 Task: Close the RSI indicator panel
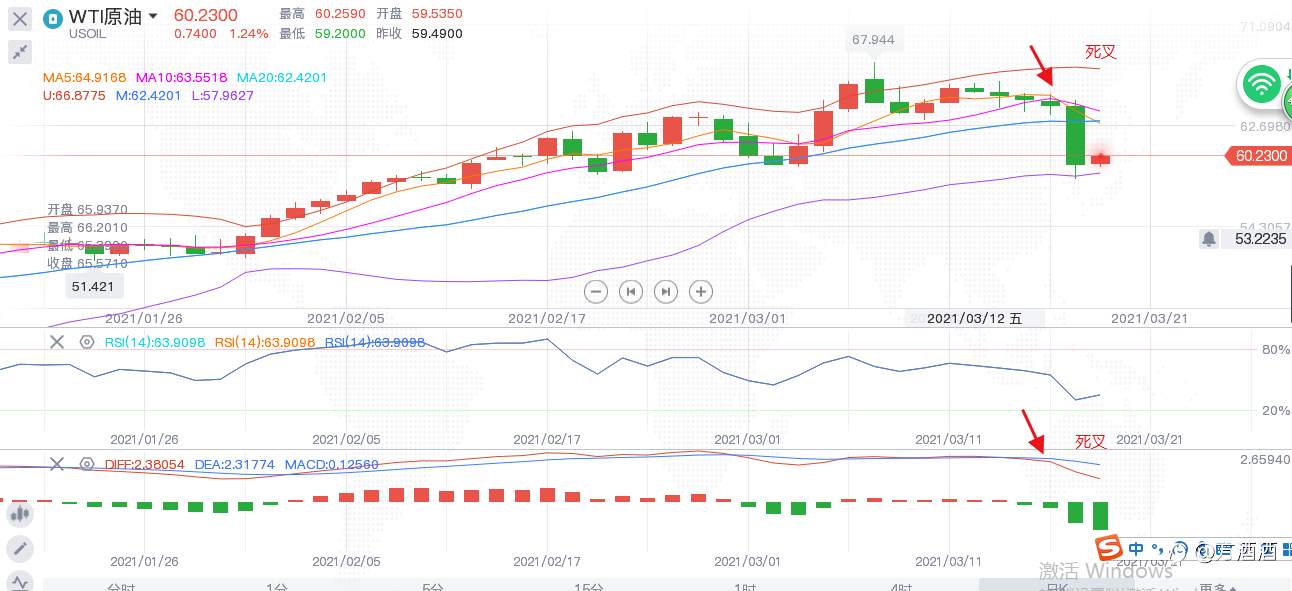point(57,342)
